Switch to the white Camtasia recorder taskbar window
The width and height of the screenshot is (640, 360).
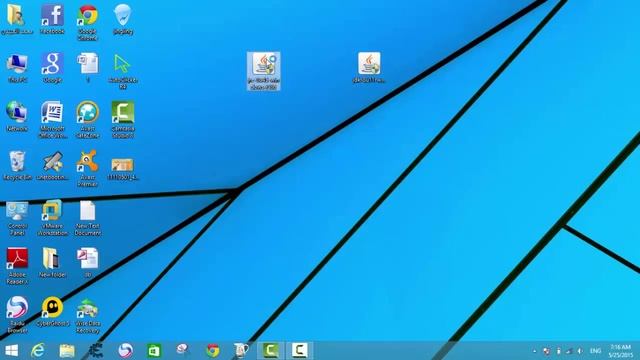[299, 350]
